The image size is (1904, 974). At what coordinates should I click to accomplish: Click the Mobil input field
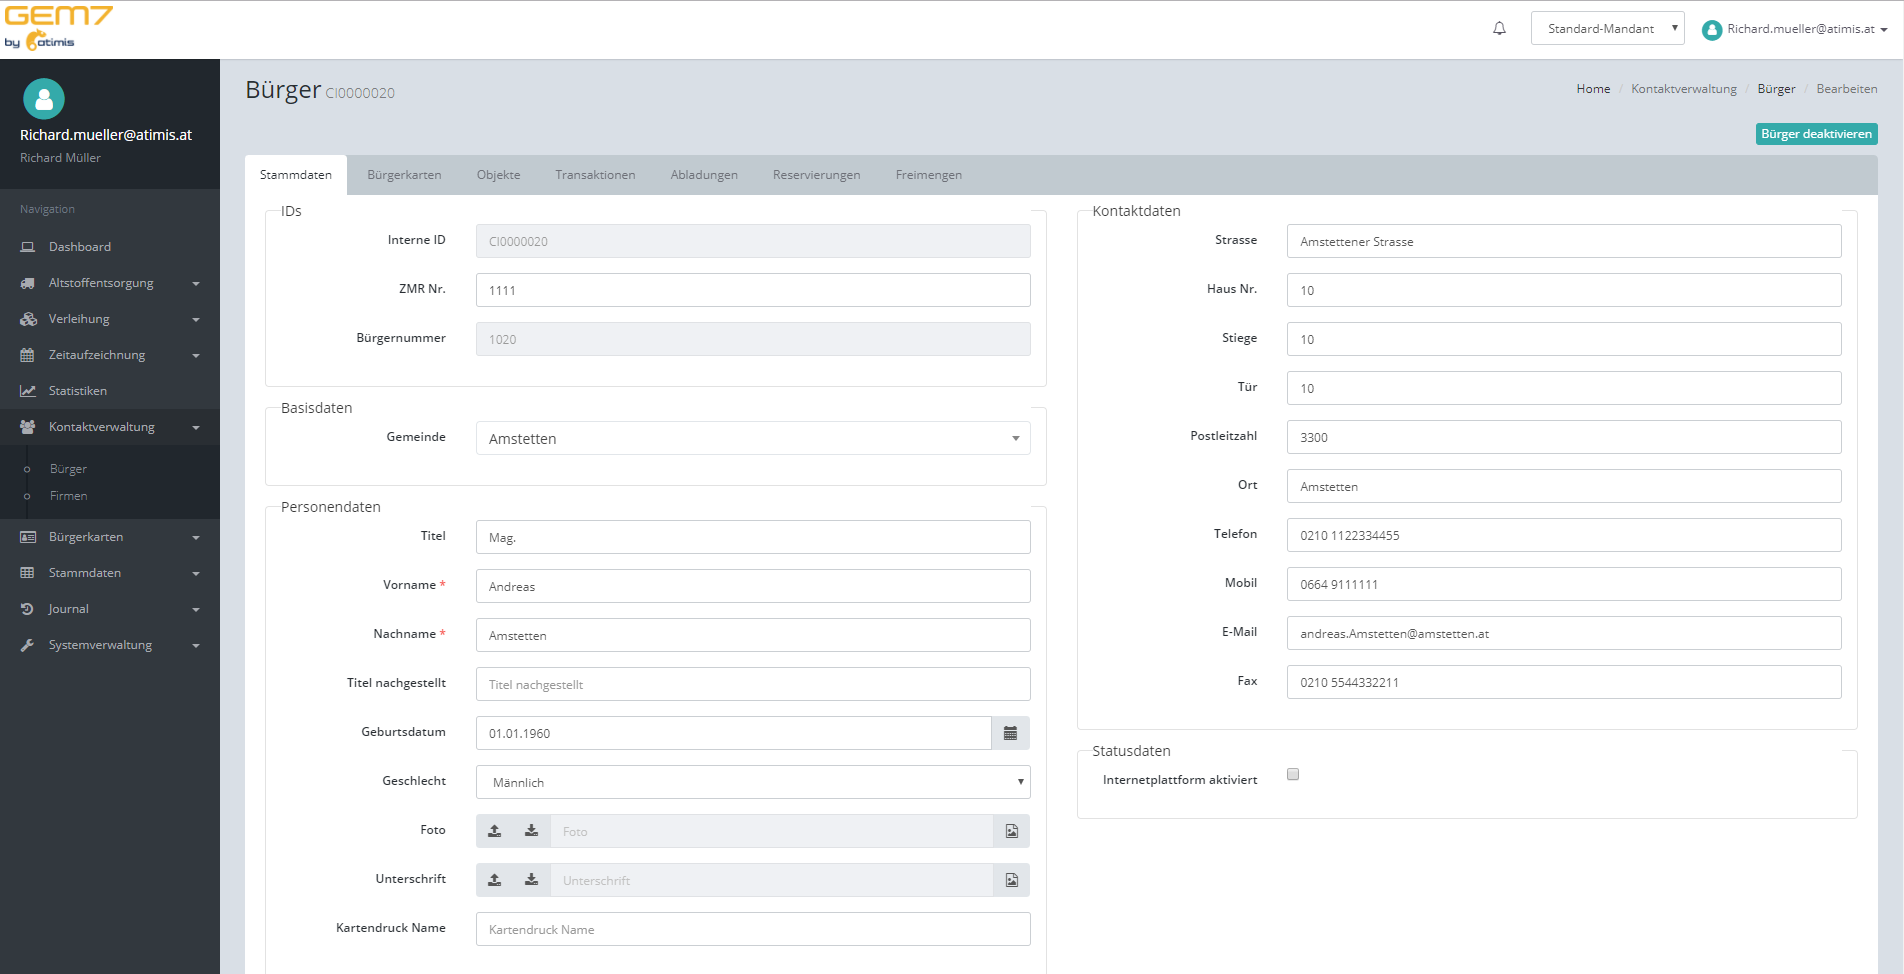click(1564, 584)
